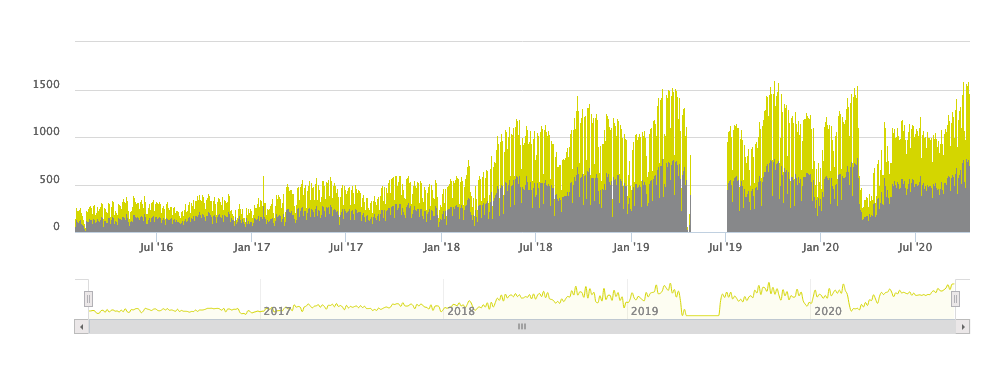
Task: Select the navigator handle at range end
Action: point(955,299)
